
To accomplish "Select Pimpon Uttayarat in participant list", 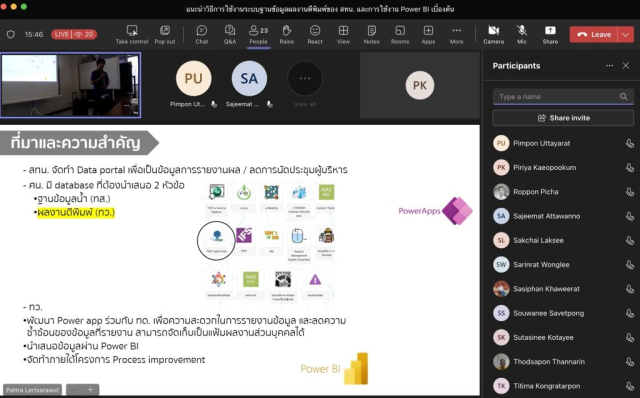I will [x=563, y=143].
